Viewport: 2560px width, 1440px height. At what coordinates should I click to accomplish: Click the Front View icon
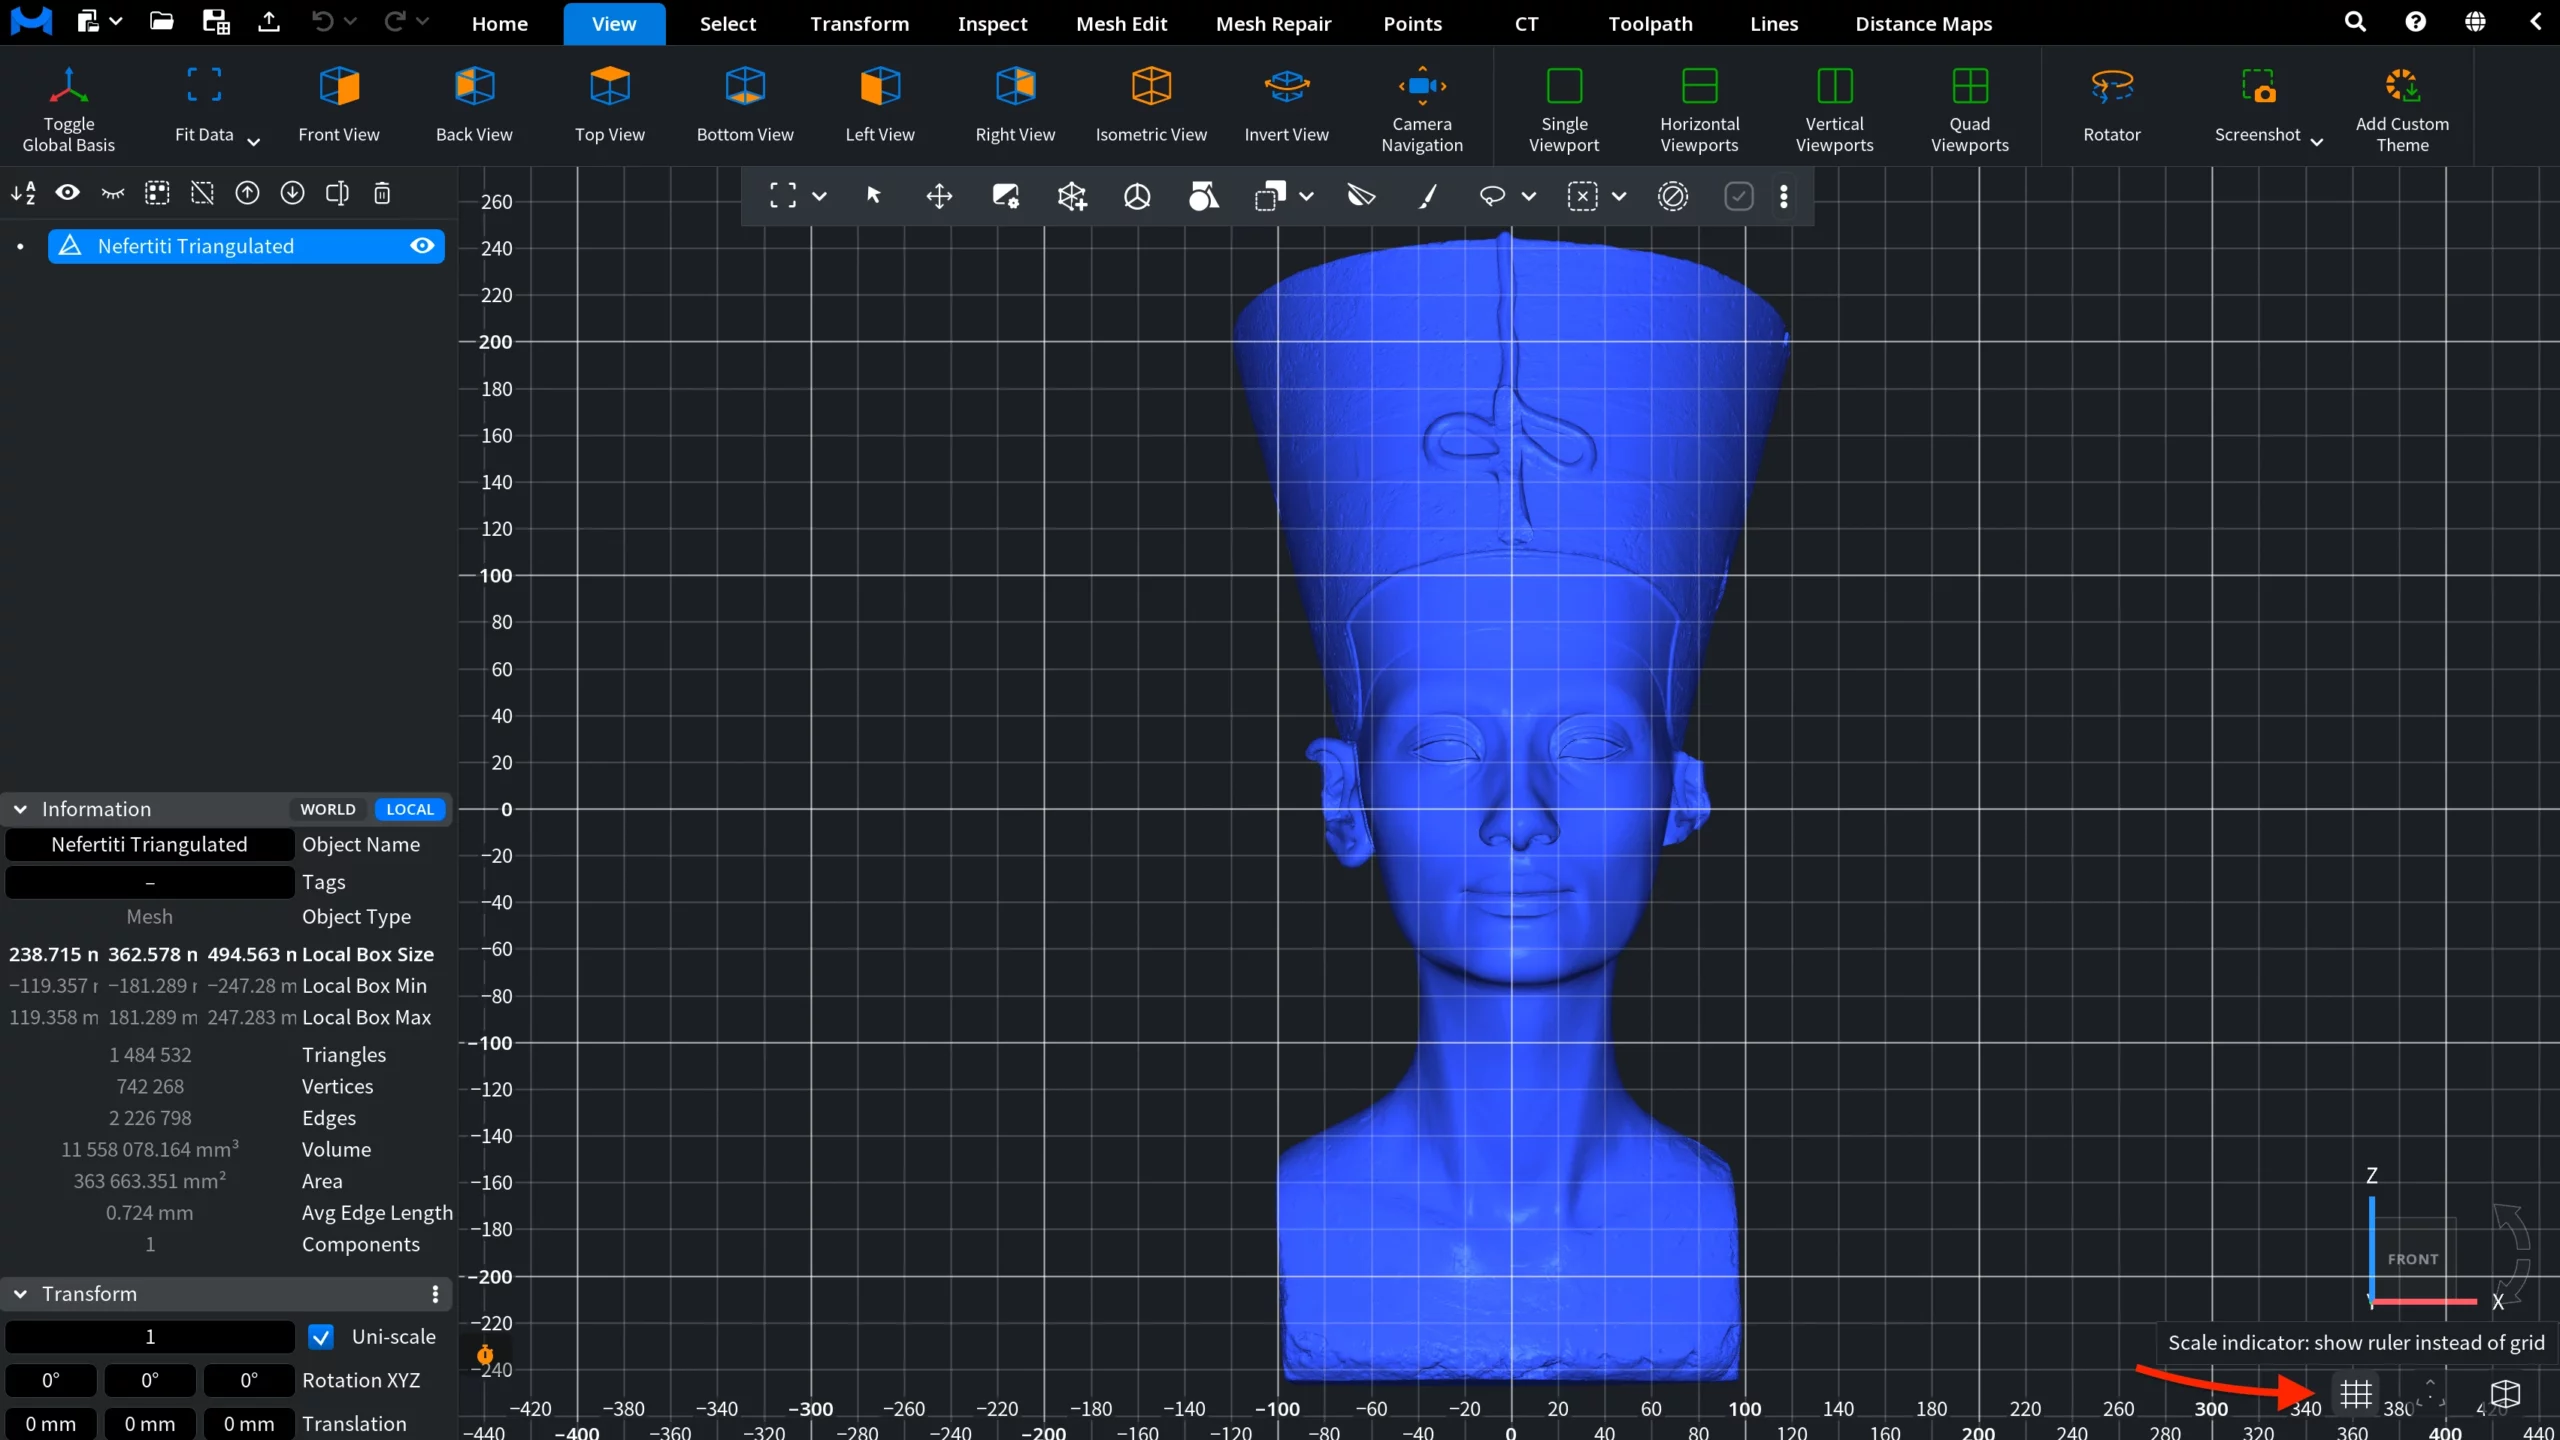tap(339, 87)
